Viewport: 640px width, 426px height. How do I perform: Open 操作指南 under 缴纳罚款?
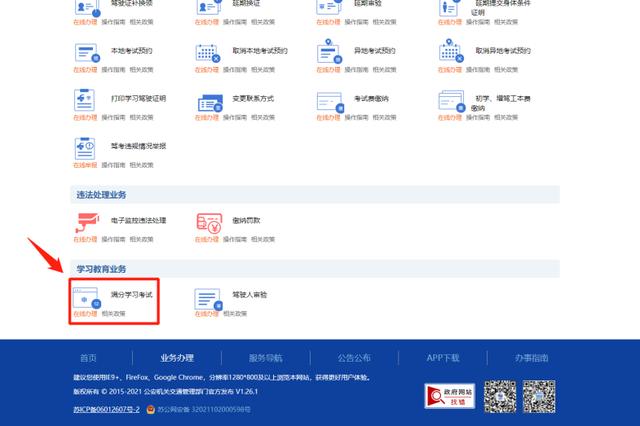[x=235, y=240]
